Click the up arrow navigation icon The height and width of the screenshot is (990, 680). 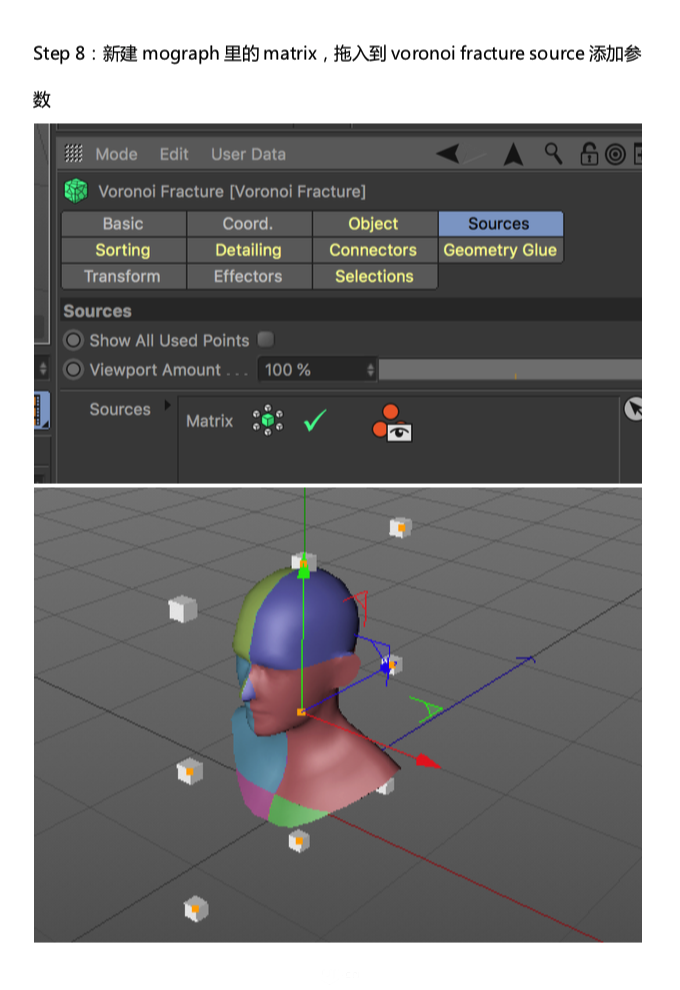(x=513, y=153)
